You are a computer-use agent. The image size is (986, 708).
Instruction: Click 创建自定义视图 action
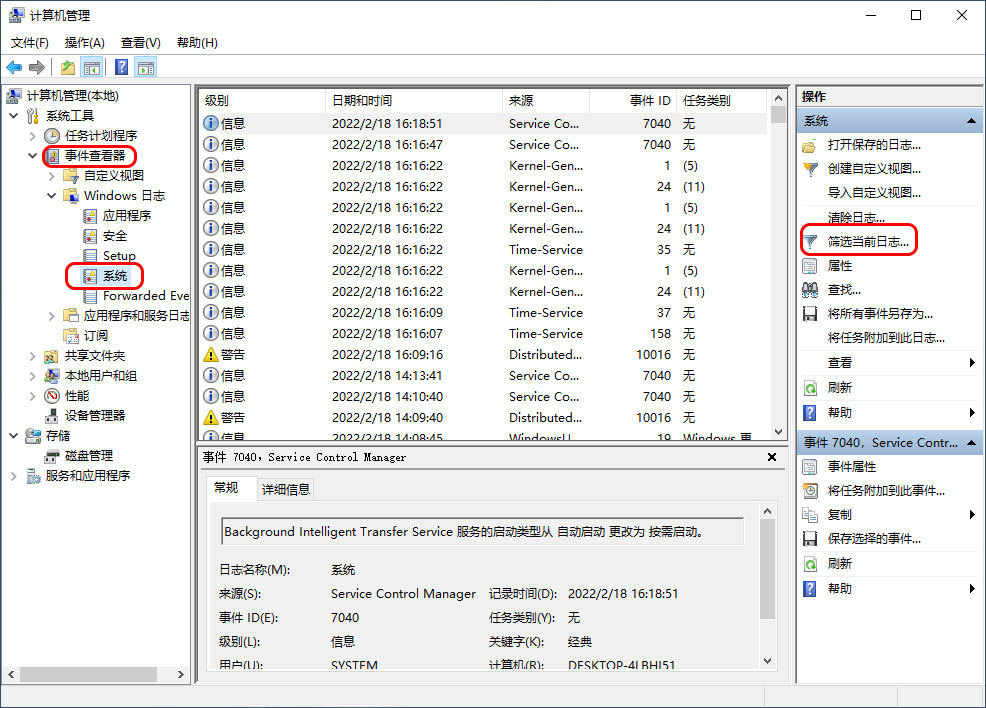pos(874,169)
